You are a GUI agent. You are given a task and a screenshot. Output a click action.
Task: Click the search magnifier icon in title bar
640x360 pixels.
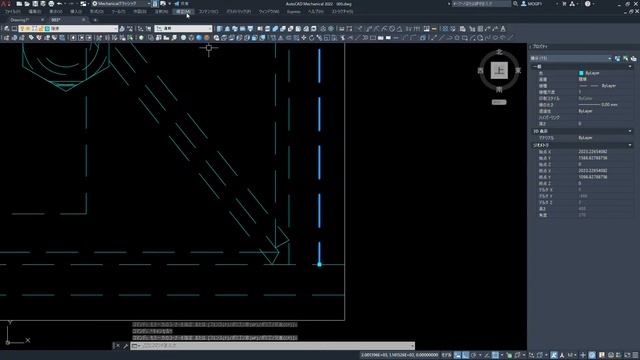(516, 4)
